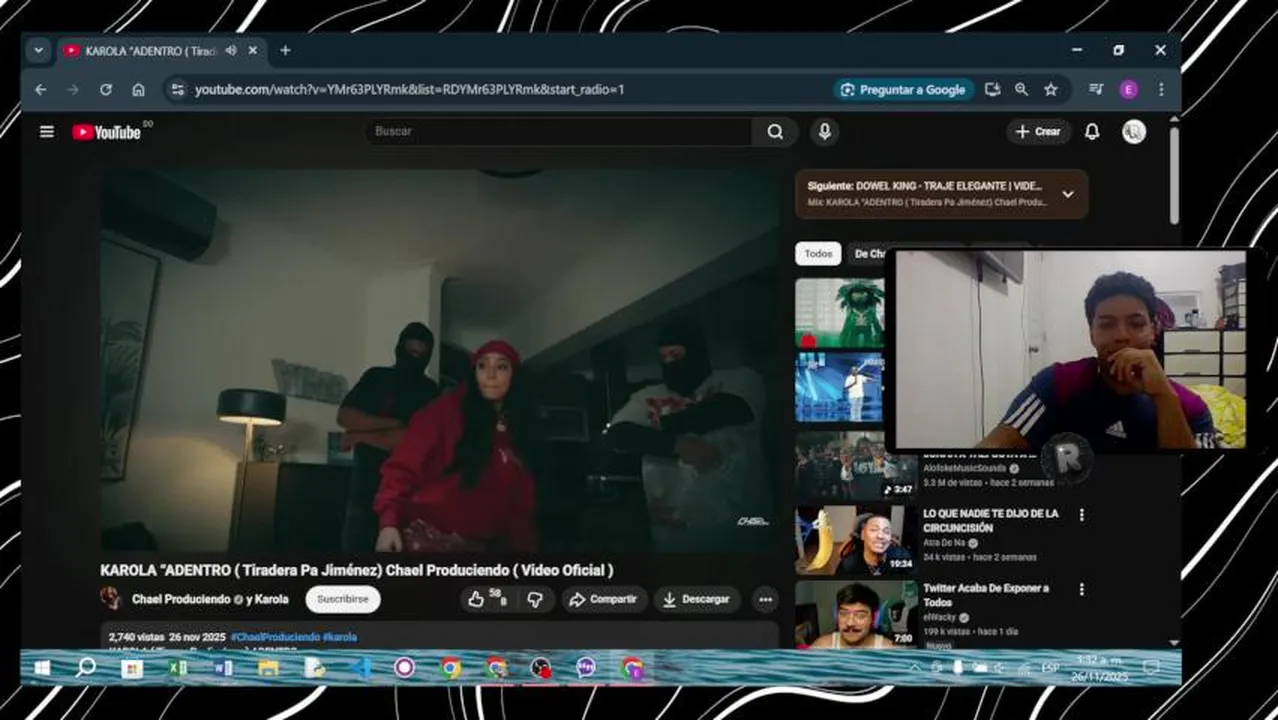Click the video player showing KAROLA
Viewport: 1278px width, 720px height.
click(440, 360)
